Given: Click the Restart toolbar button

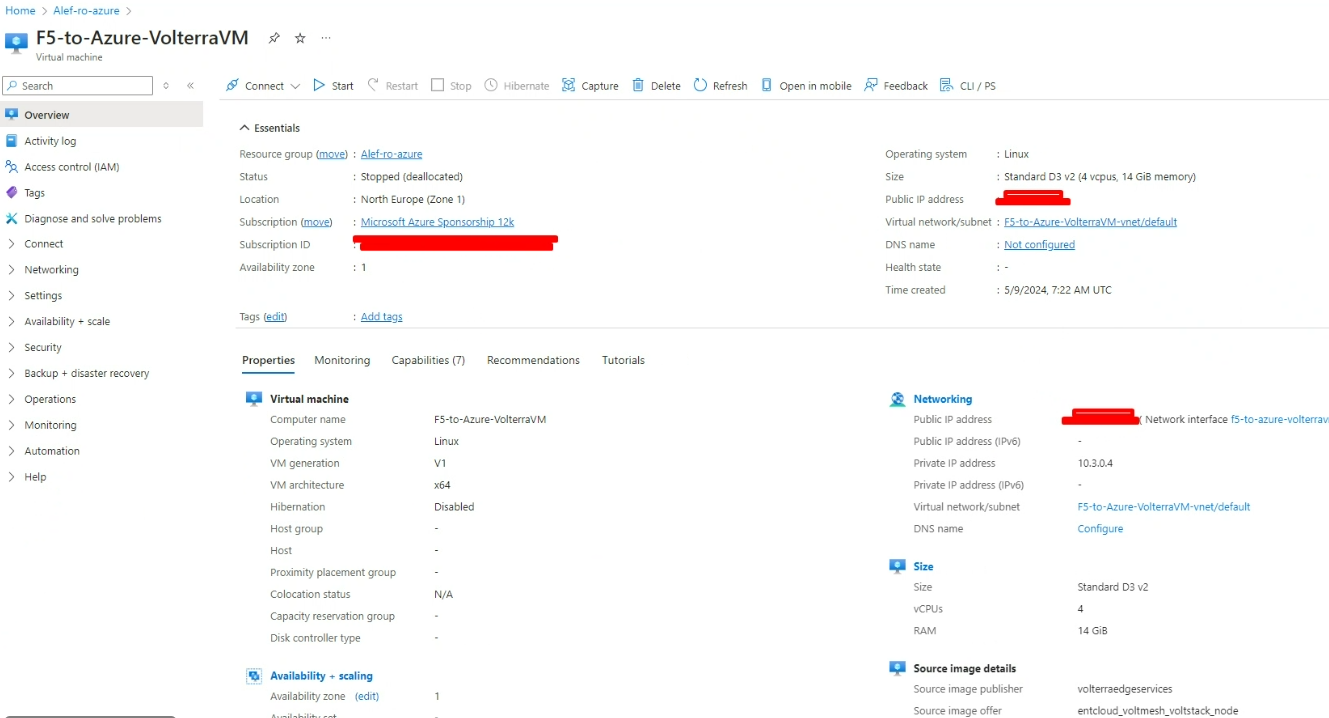Looking at the screenshot, I should [393, 86].
